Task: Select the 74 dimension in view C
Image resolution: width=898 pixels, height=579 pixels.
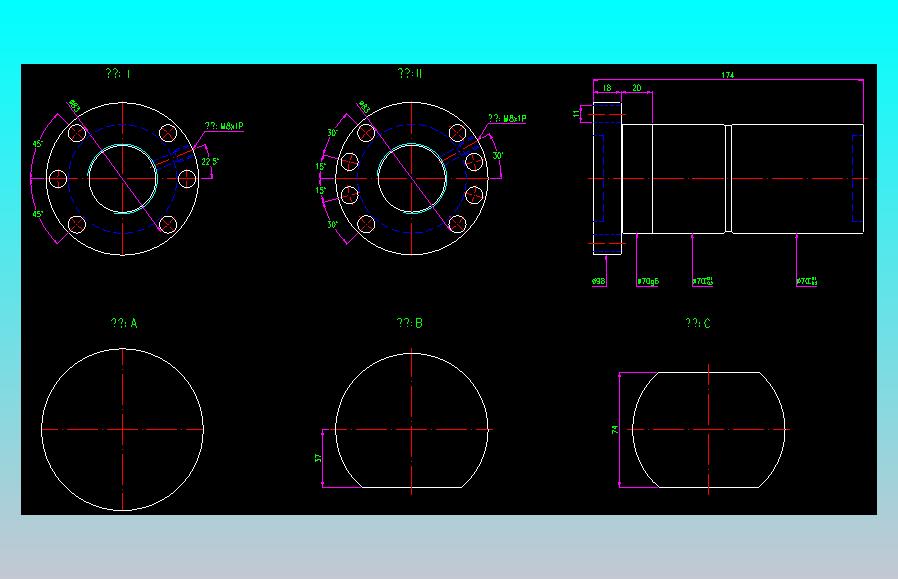Action: 615,430
